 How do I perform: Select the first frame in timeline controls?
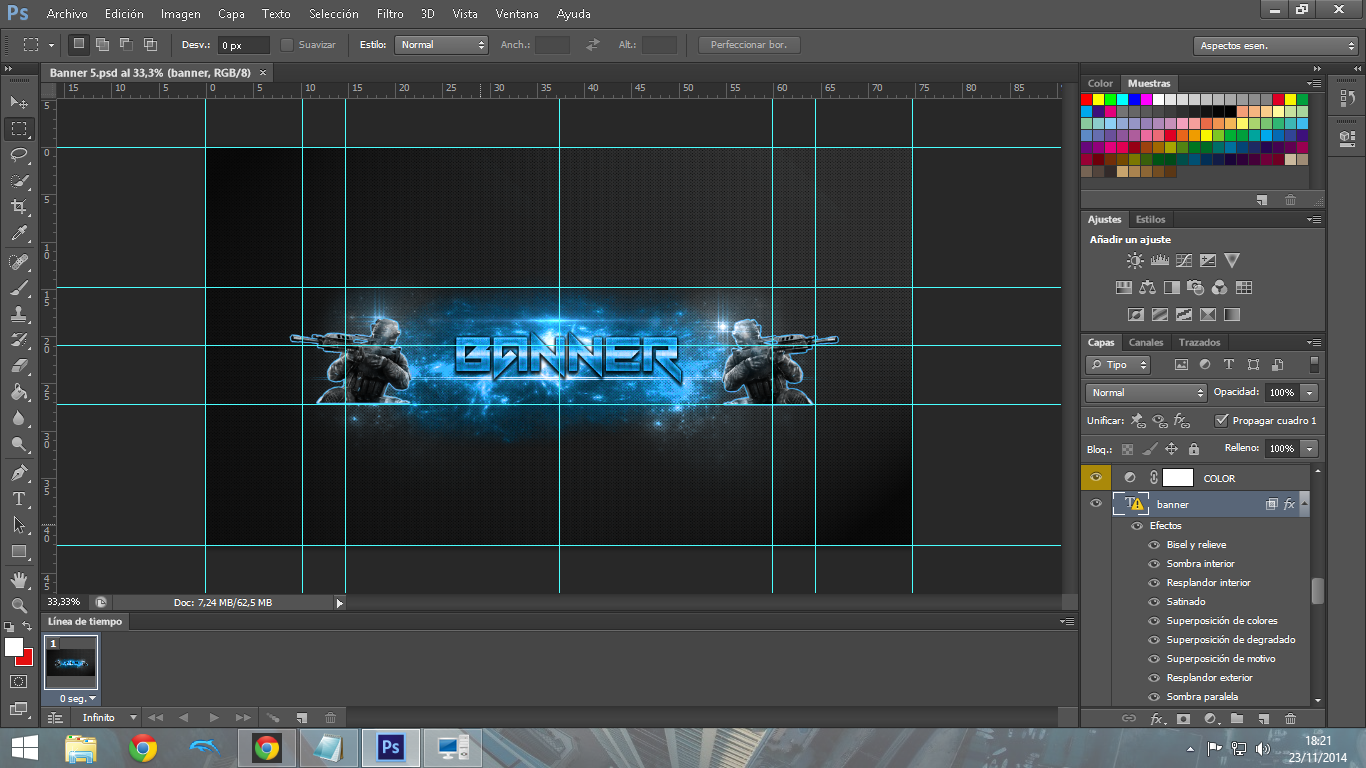pos(155,718)
